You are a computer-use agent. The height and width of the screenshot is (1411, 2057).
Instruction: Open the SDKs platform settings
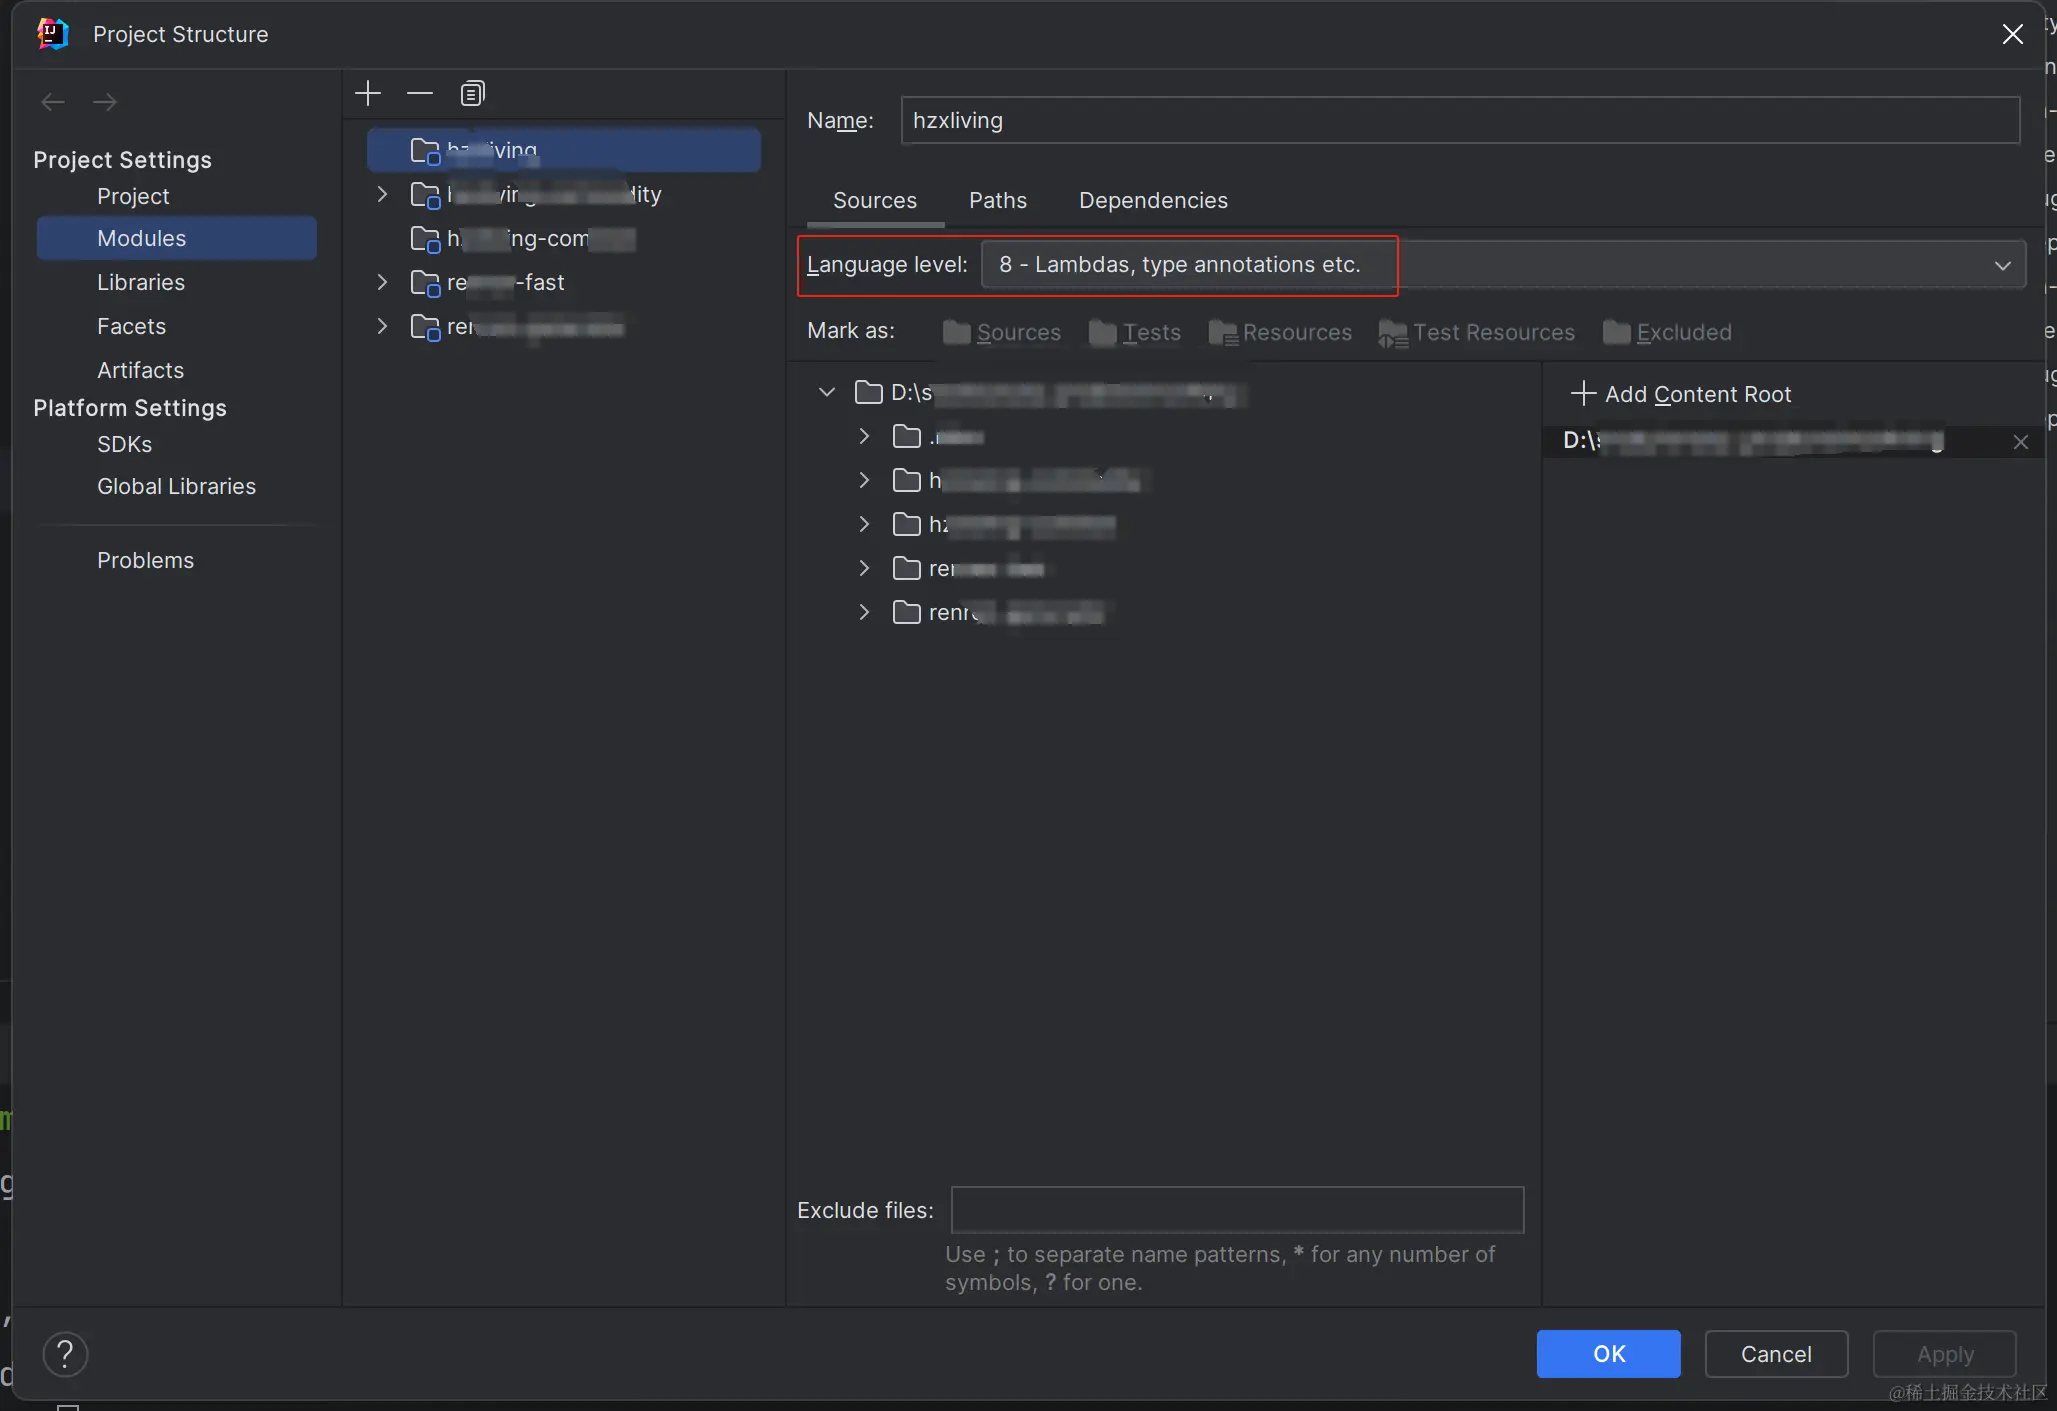pyautogui.click(x=124, y=444)
